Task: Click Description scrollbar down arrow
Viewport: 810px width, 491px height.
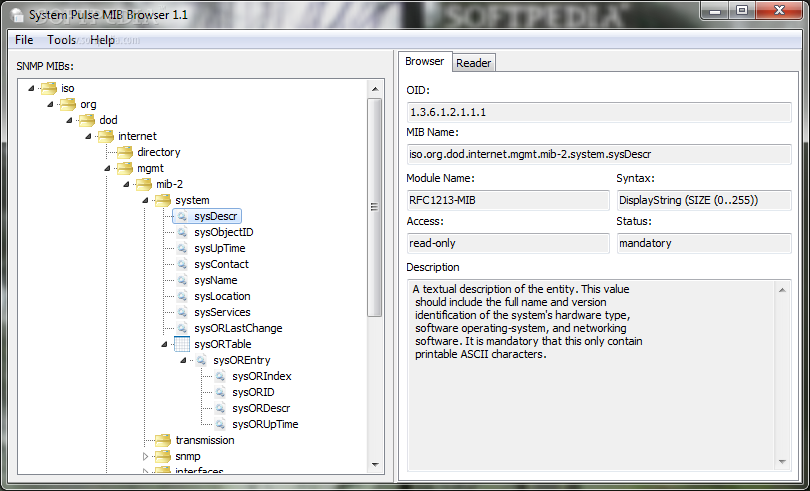Action: point(782,462)
